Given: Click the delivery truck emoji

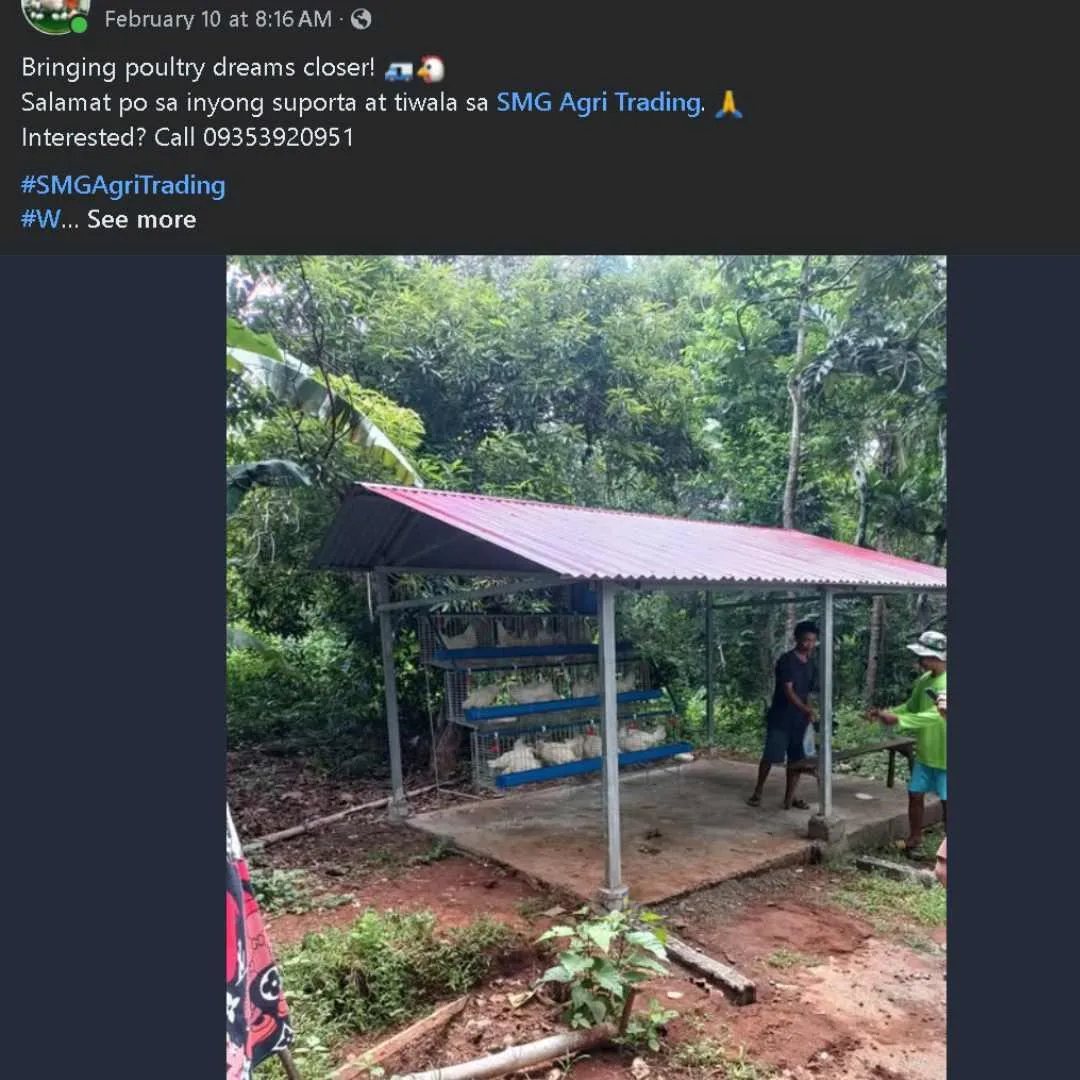Looking at the screenshot, I should (398, 70).
